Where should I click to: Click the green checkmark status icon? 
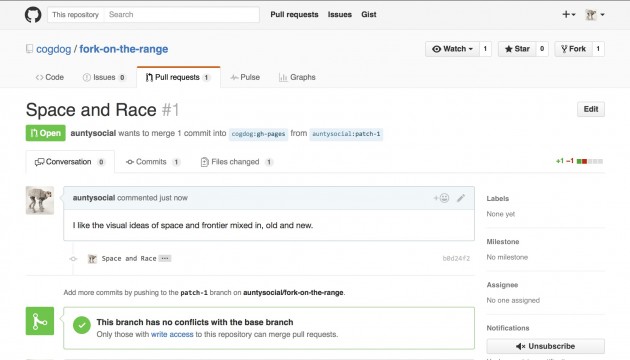pyautogui.click(x=82, y=325)
